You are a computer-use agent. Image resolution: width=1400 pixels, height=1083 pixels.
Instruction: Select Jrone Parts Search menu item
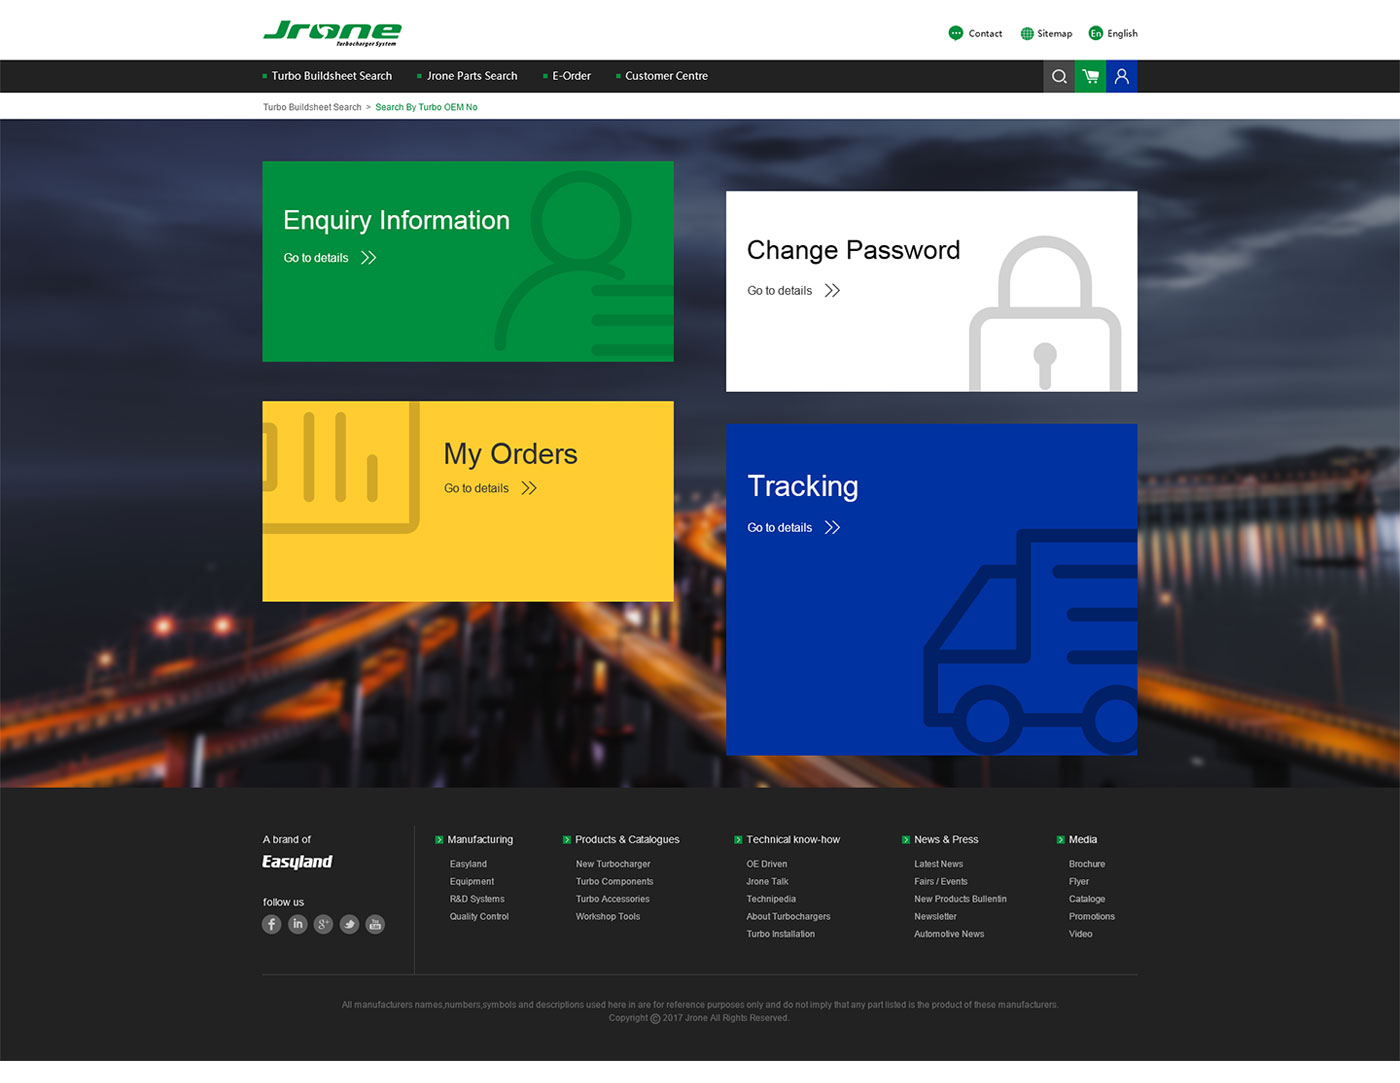point(471,76)
